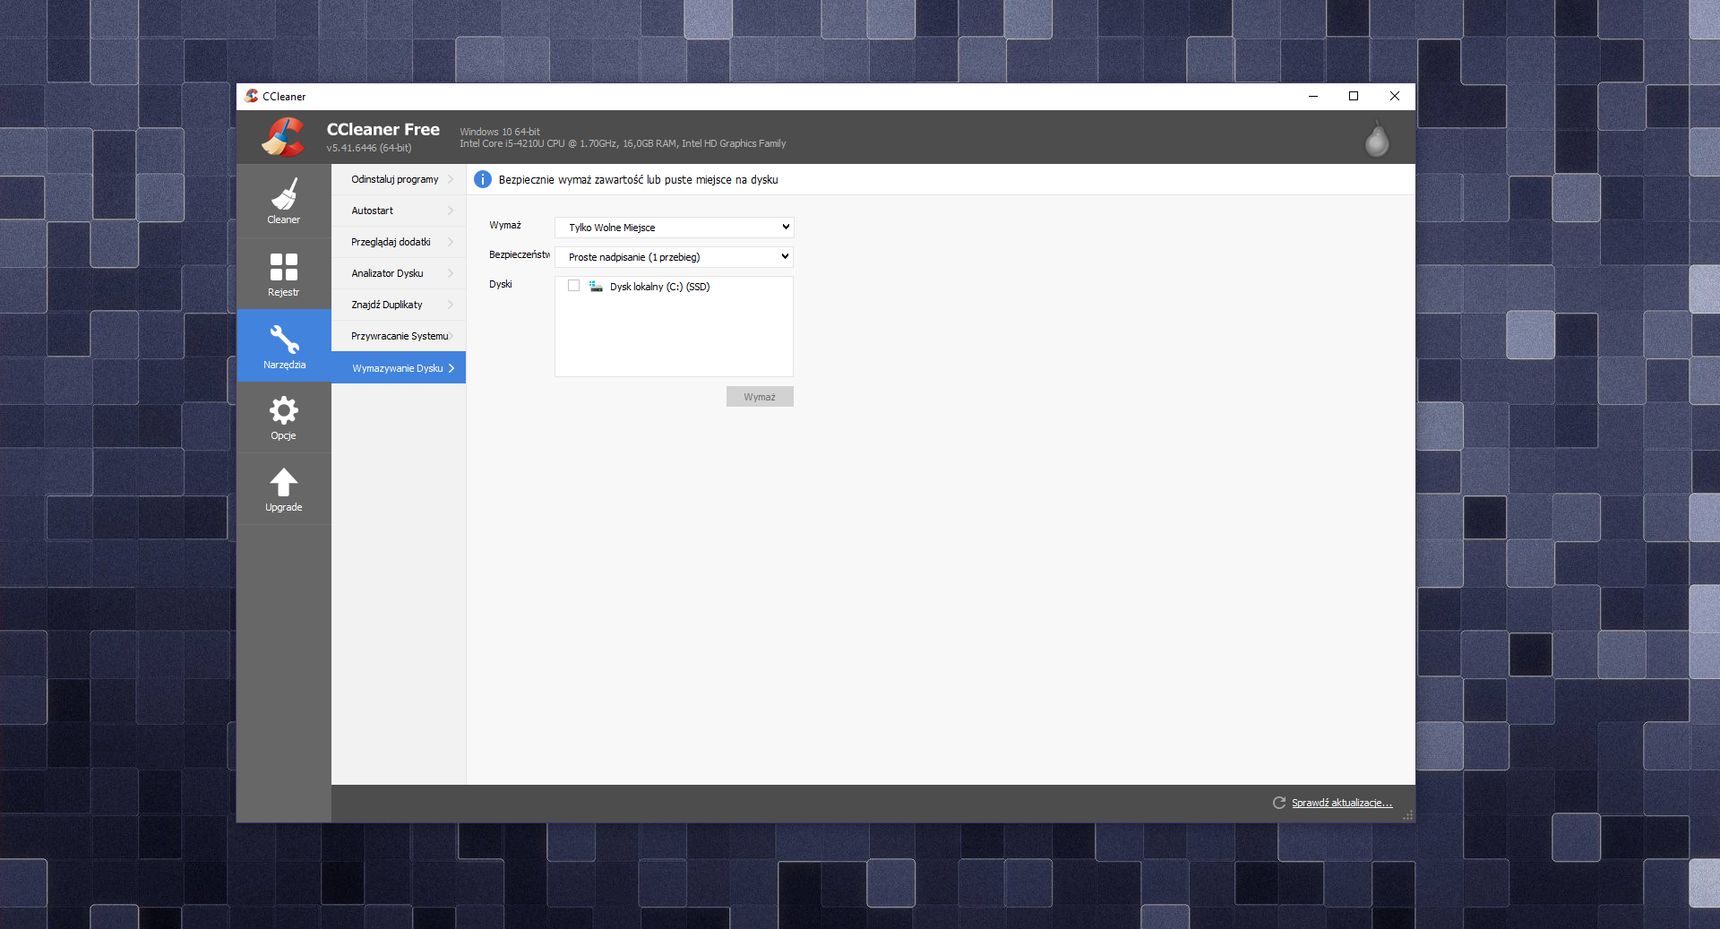Viewport: 1720px width, 929px height.
Task: Click the Windows 10 64-bit system info text
Action: click(x=500, y=132)
